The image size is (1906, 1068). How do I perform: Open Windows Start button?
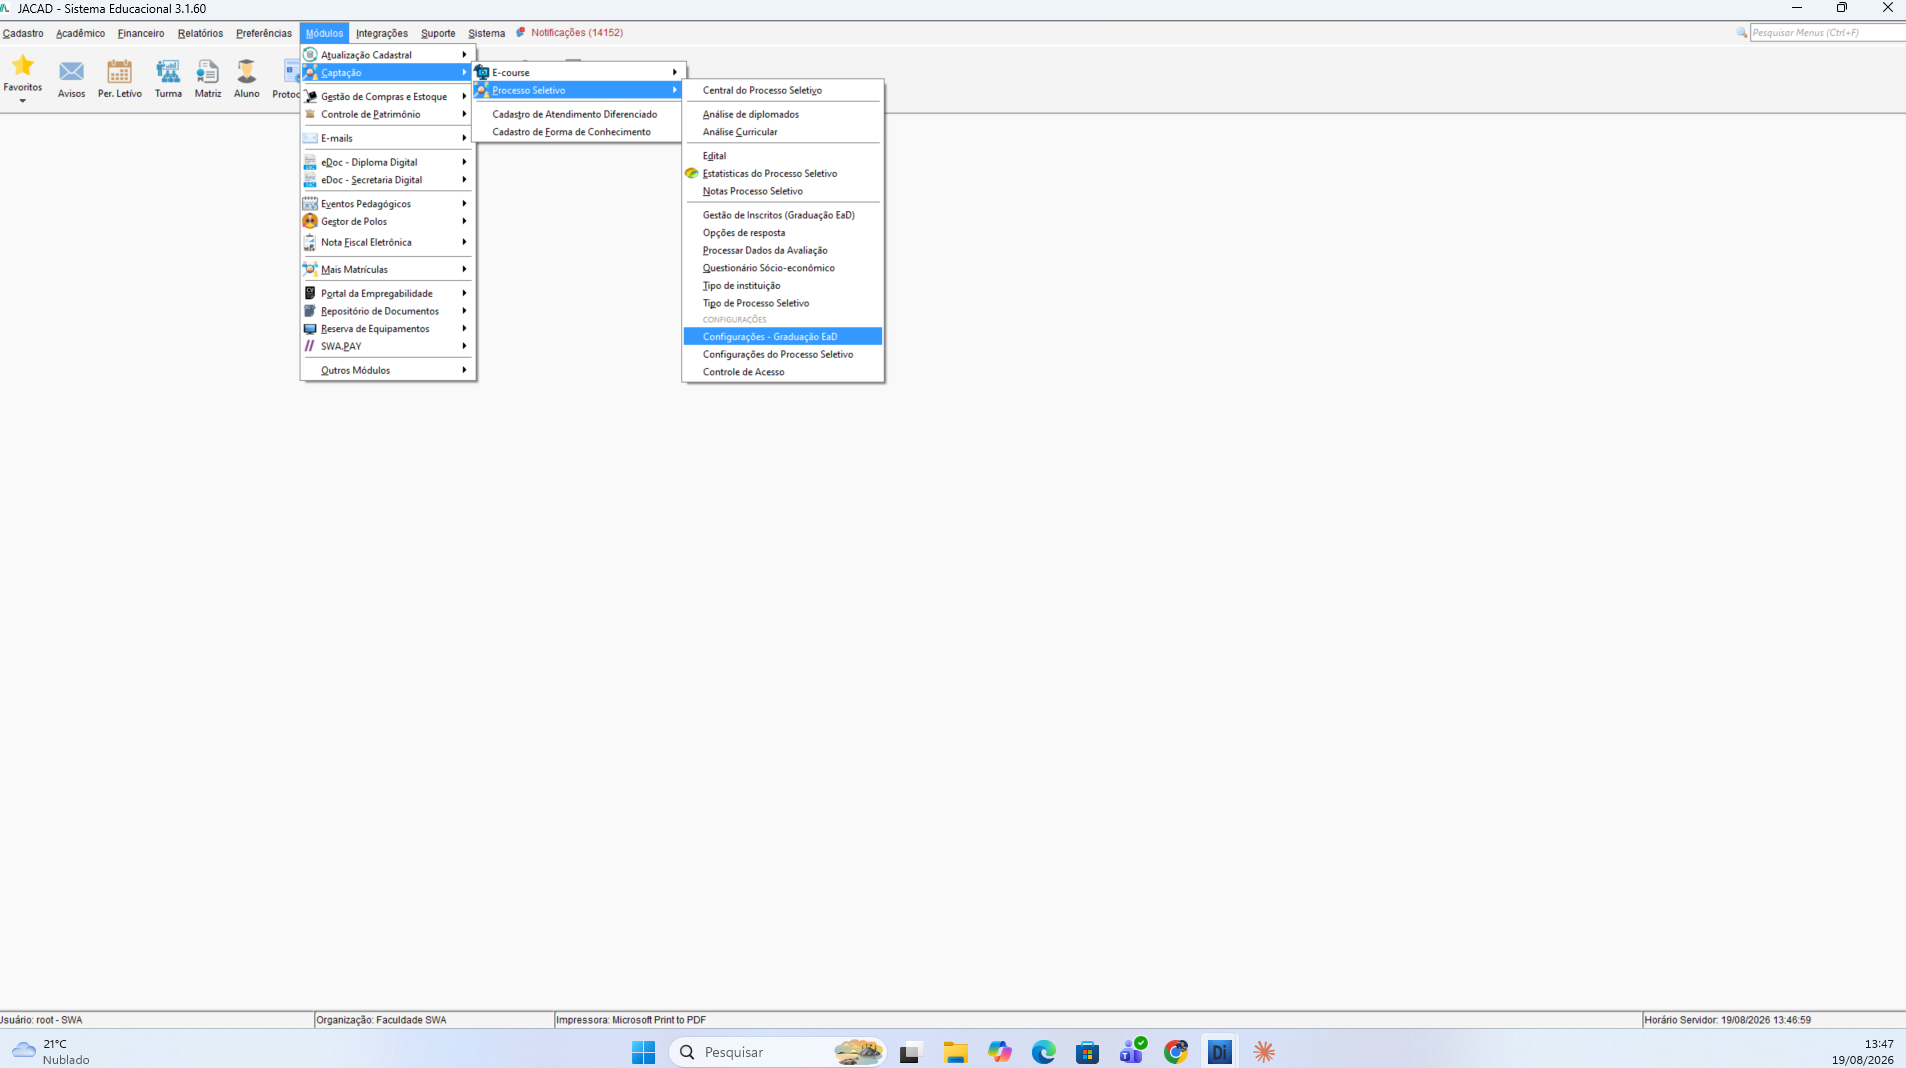click(643, 1052)
